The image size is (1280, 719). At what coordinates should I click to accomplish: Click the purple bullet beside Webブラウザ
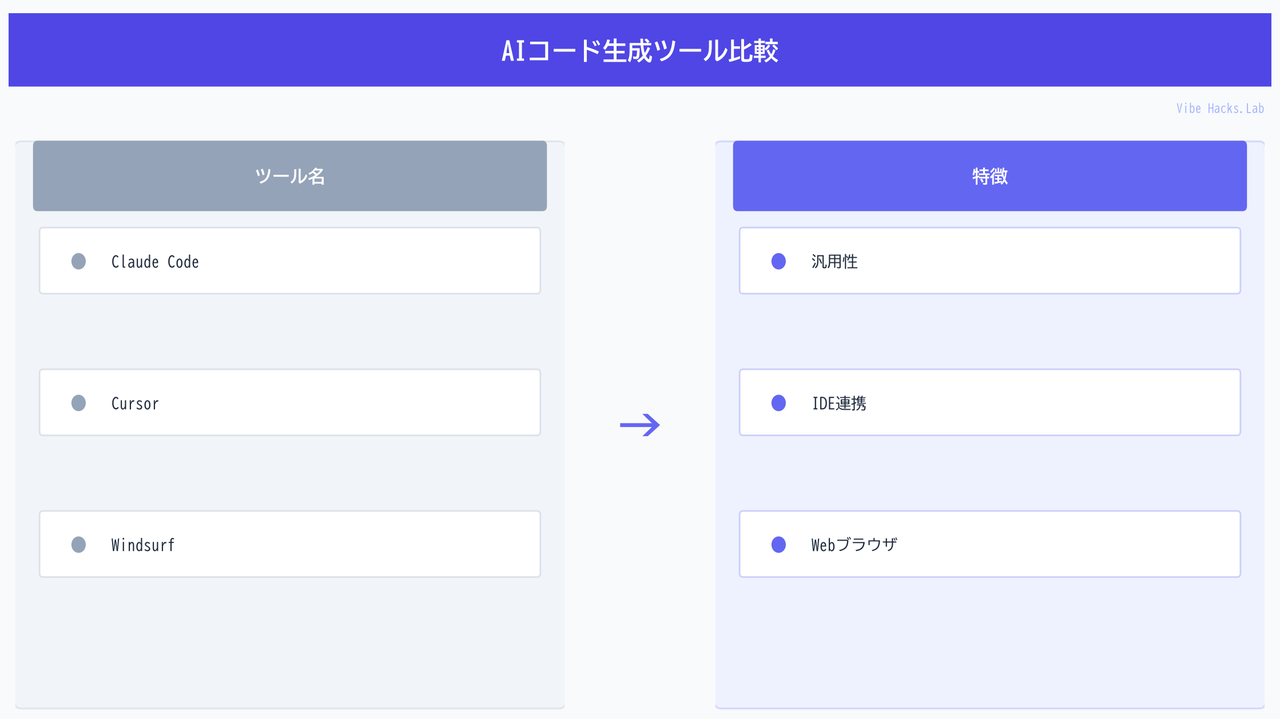pos(779,545)
